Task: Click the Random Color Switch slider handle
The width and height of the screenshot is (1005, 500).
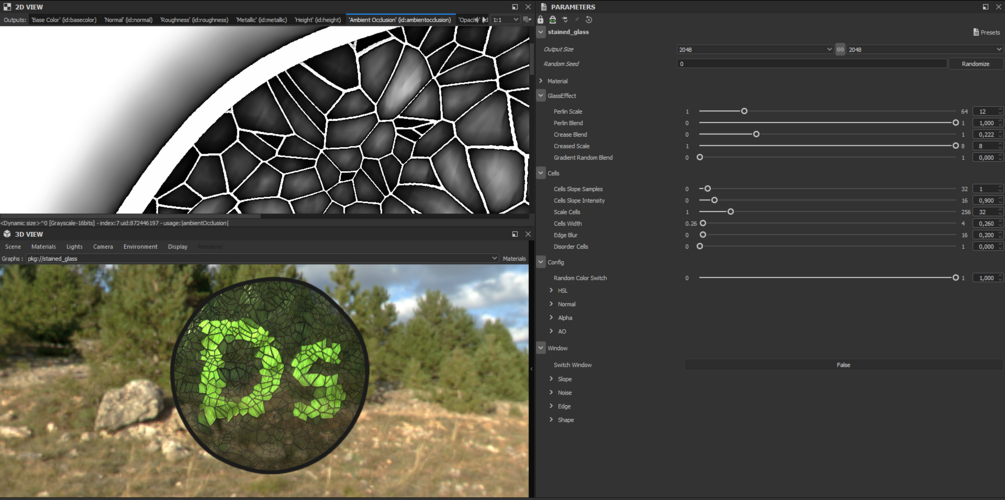Action: point(956,278)
